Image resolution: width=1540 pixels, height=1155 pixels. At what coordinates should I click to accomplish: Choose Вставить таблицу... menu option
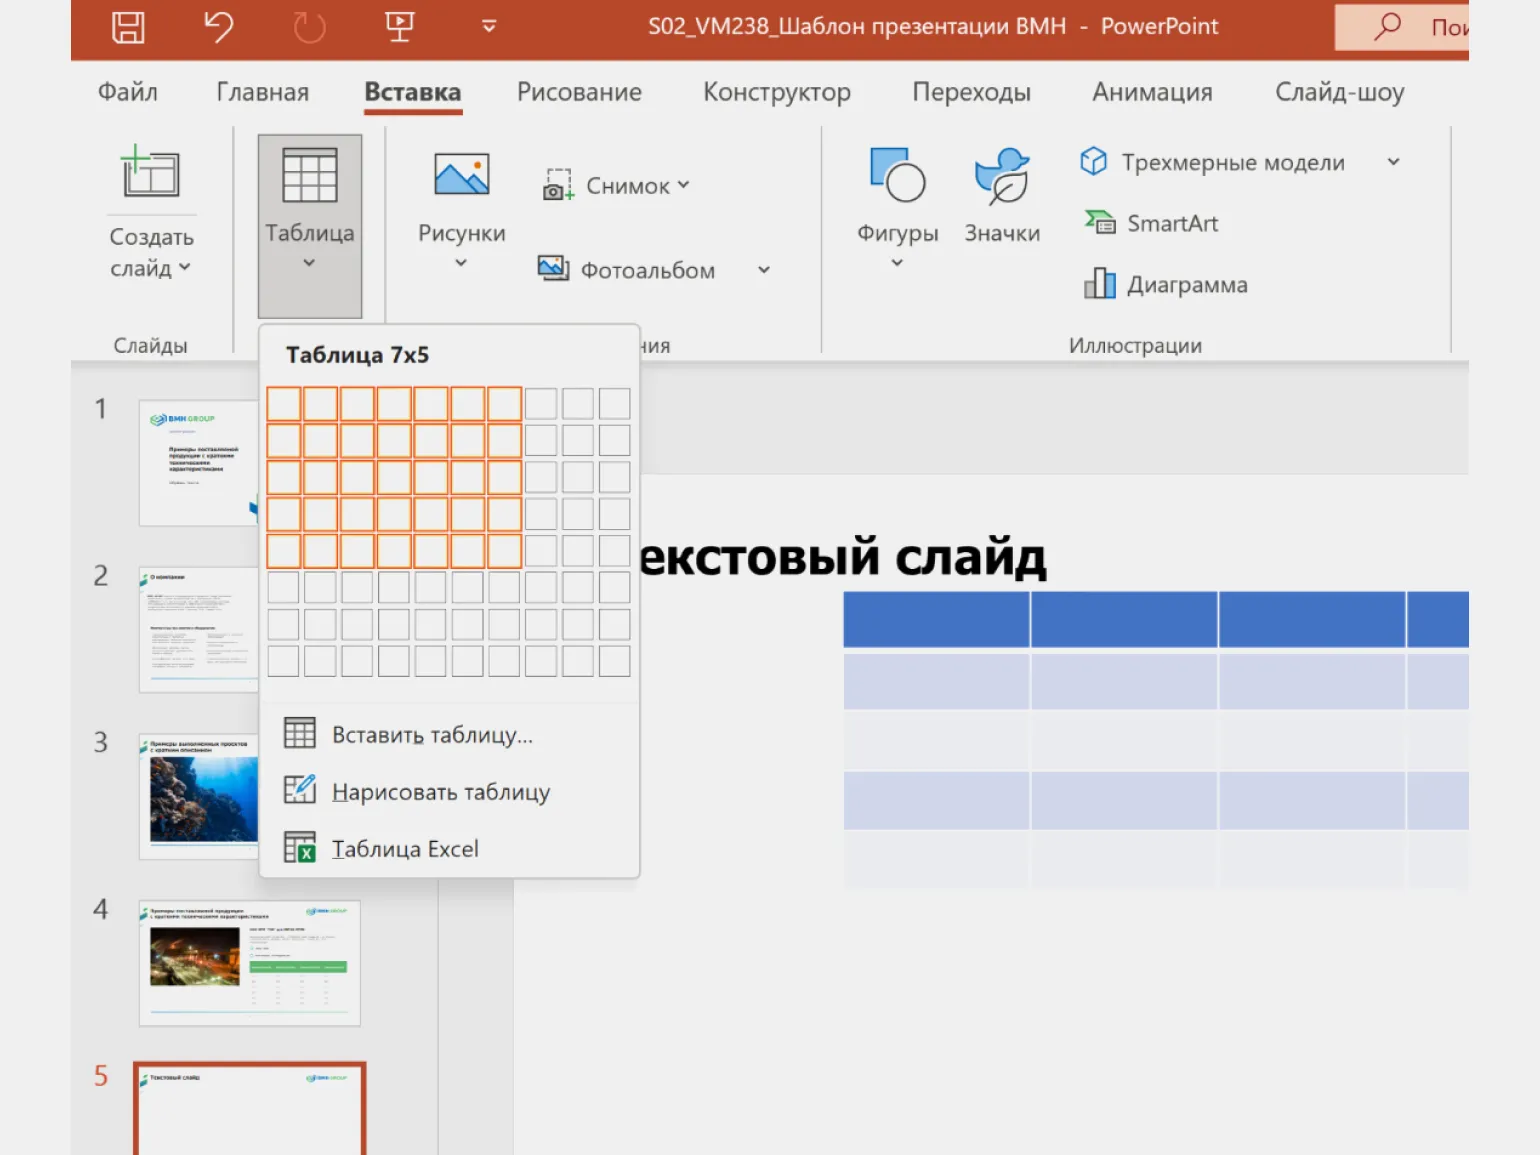(x=449, y=734)
